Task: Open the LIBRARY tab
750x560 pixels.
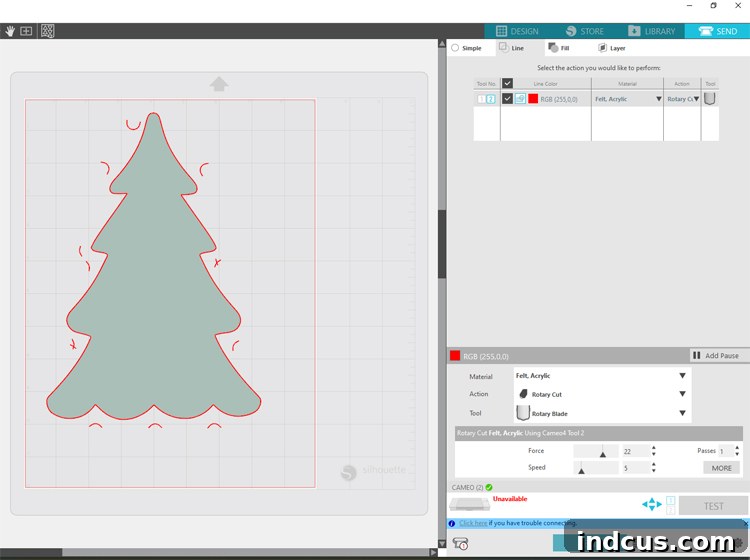Action: (651, 31)
